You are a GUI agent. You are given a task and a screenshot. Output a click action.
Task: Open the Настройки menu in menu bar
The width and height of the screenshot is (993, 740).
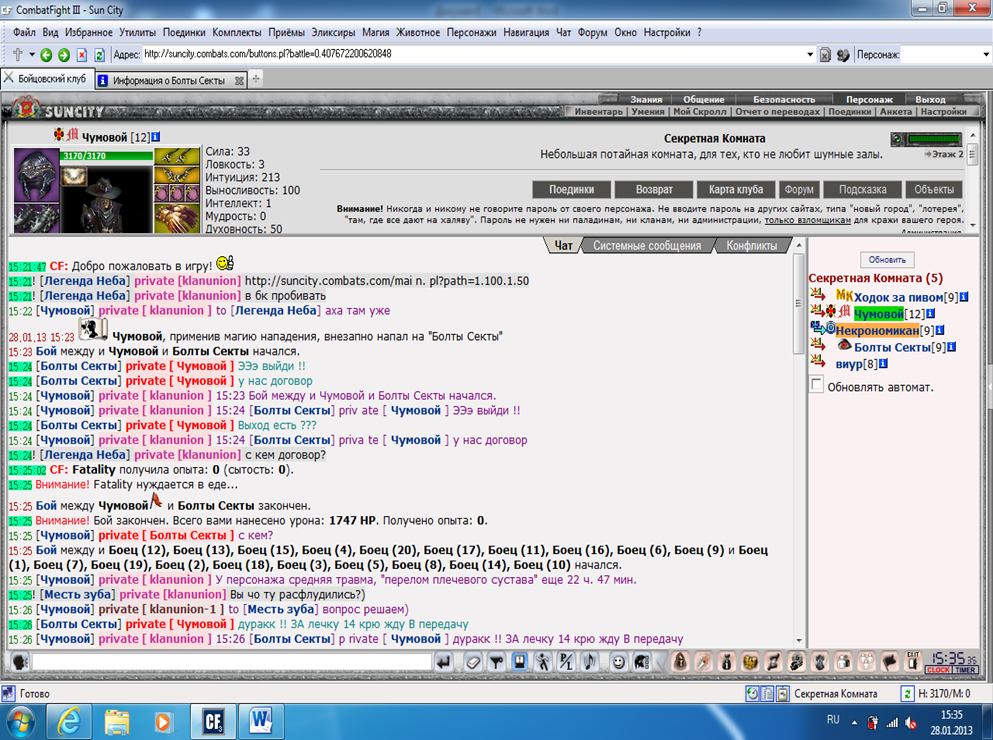[667, 32]
